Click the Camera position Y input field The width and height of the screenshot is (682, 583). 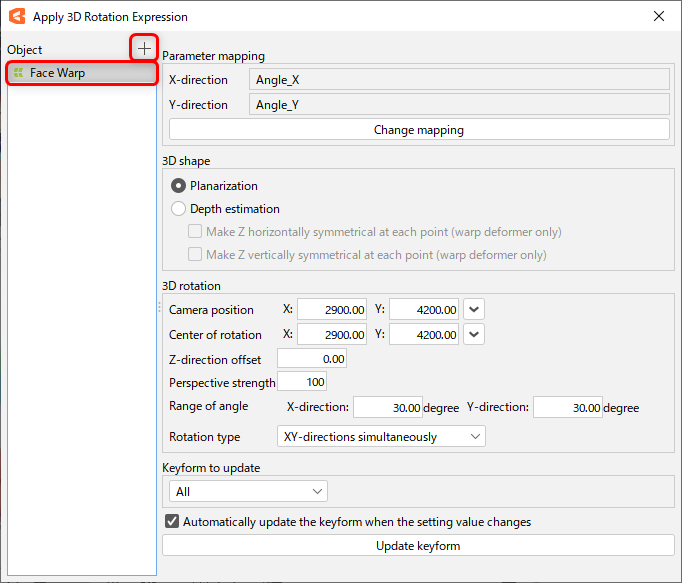click(x=425, y=310)
